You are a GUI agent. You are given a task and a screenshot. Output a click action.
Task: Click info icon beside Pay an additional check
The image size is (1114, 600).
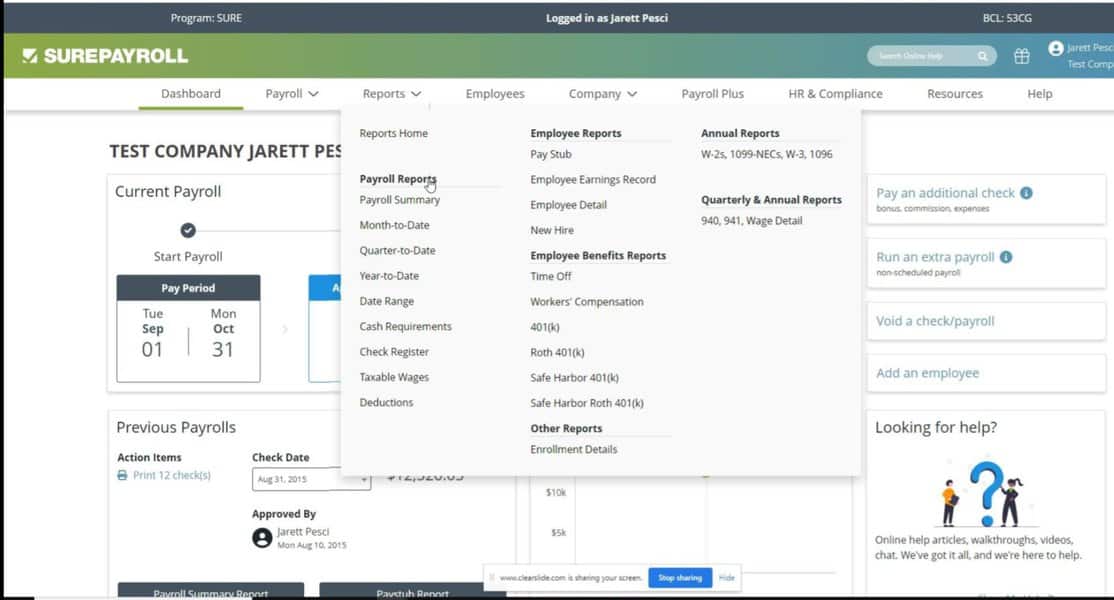coord(1026,193)
